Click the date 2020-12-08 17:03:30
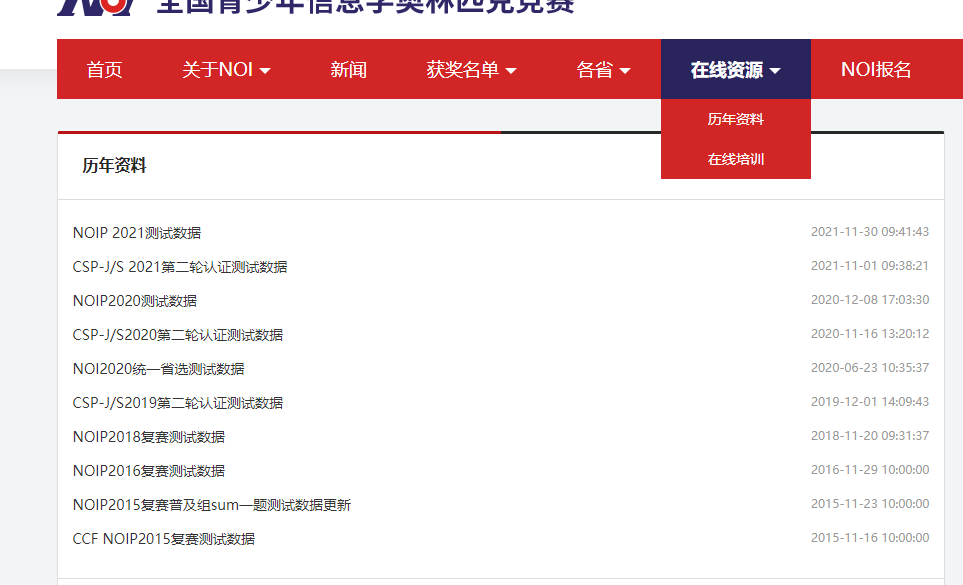Screen dimensions: 963x585 point(870,300)
